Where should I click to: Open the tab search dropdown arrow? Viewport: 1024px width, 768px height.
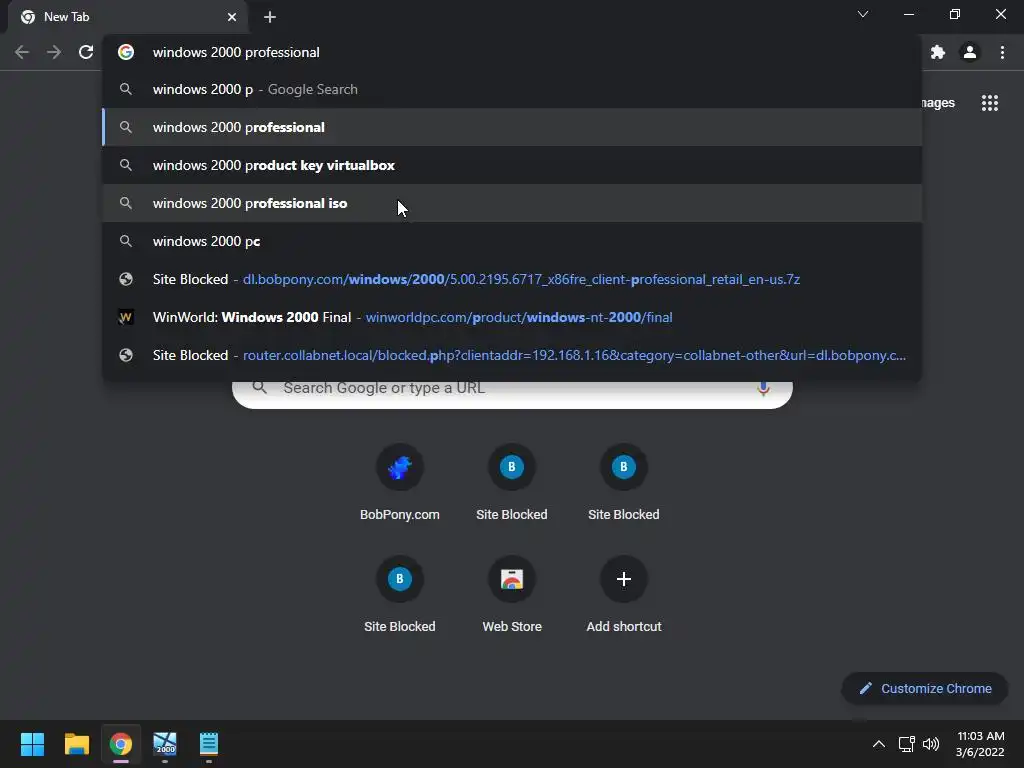click(863, 14)
